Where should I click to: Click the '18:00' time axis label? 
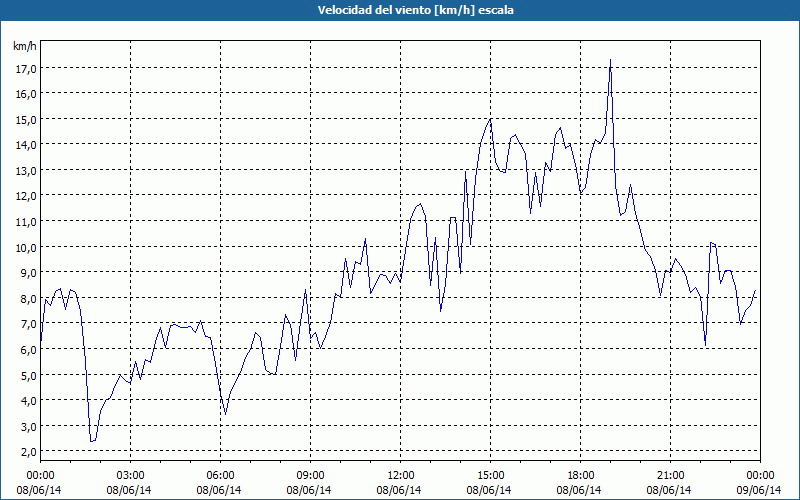tap(581, 476)
